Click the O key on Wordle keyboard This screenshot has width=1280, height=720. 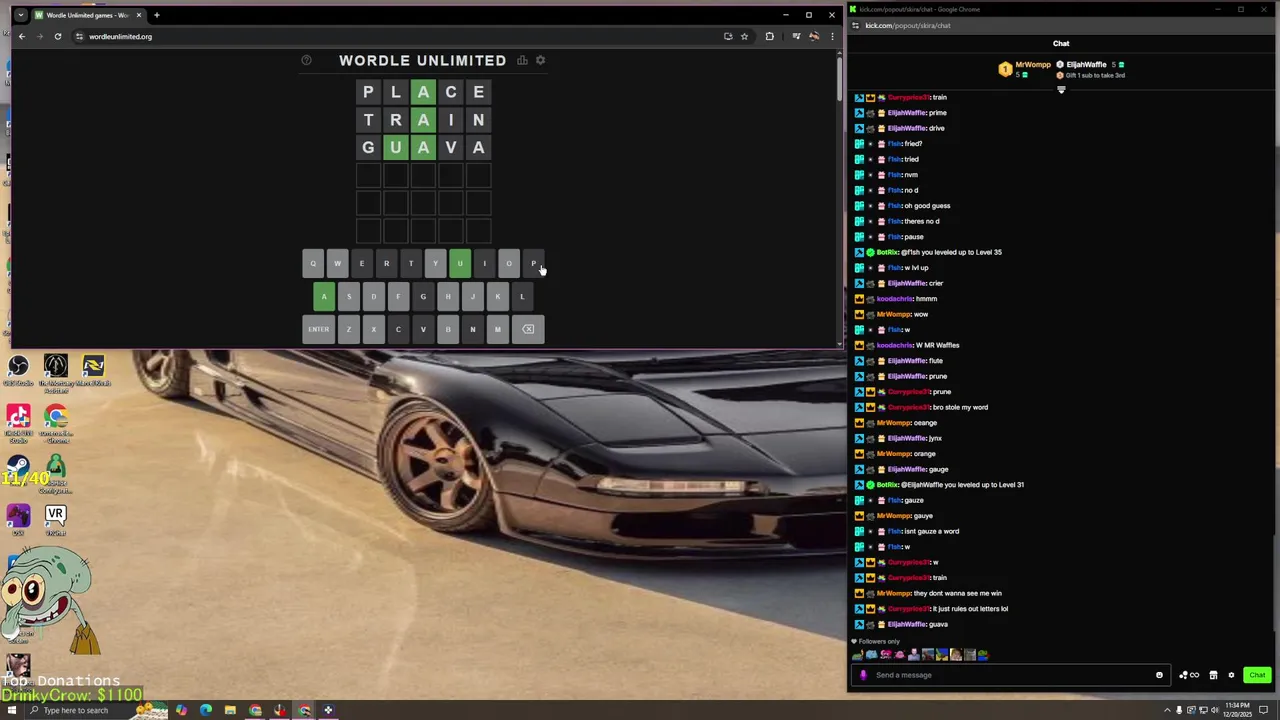click(509, 264)
